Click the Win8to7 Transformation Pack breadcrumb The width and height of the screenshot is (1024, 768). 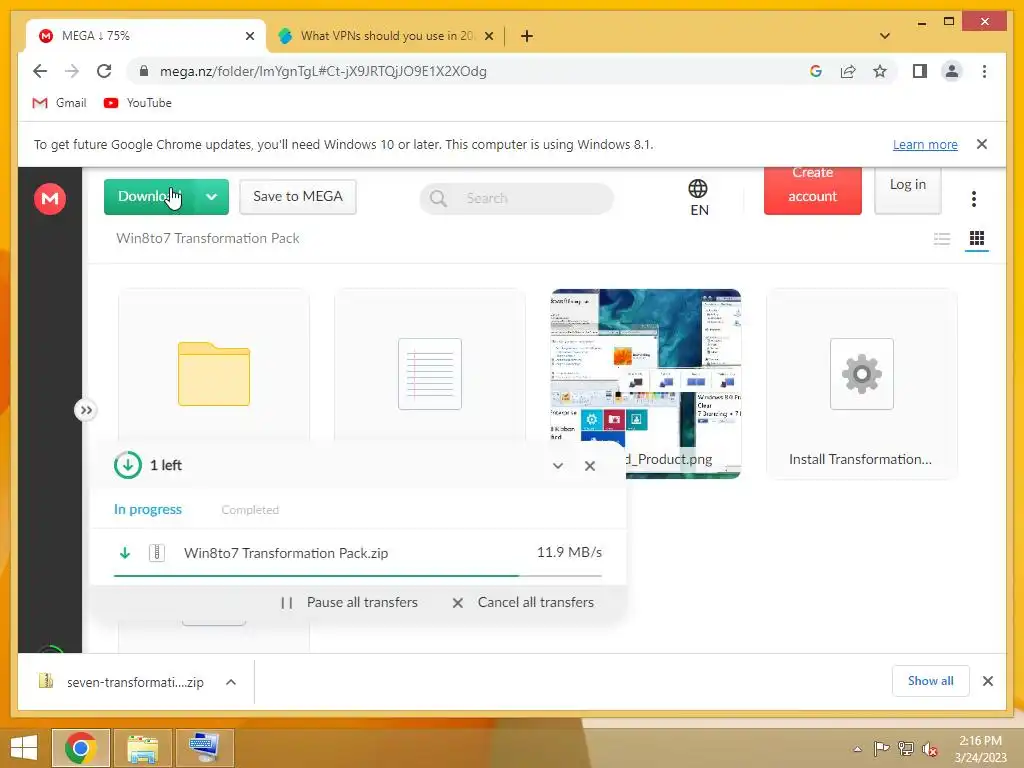pos(208,238)
